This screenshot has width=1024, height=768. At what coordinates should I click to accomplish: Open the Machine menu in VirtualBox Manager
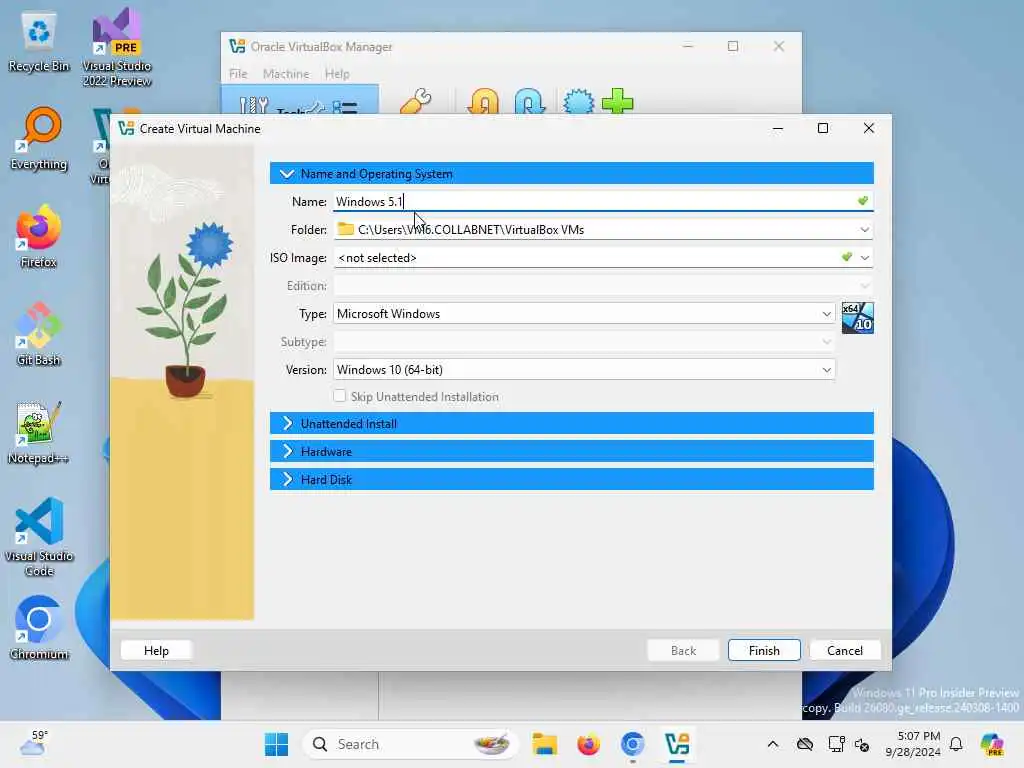coord(286,74)
